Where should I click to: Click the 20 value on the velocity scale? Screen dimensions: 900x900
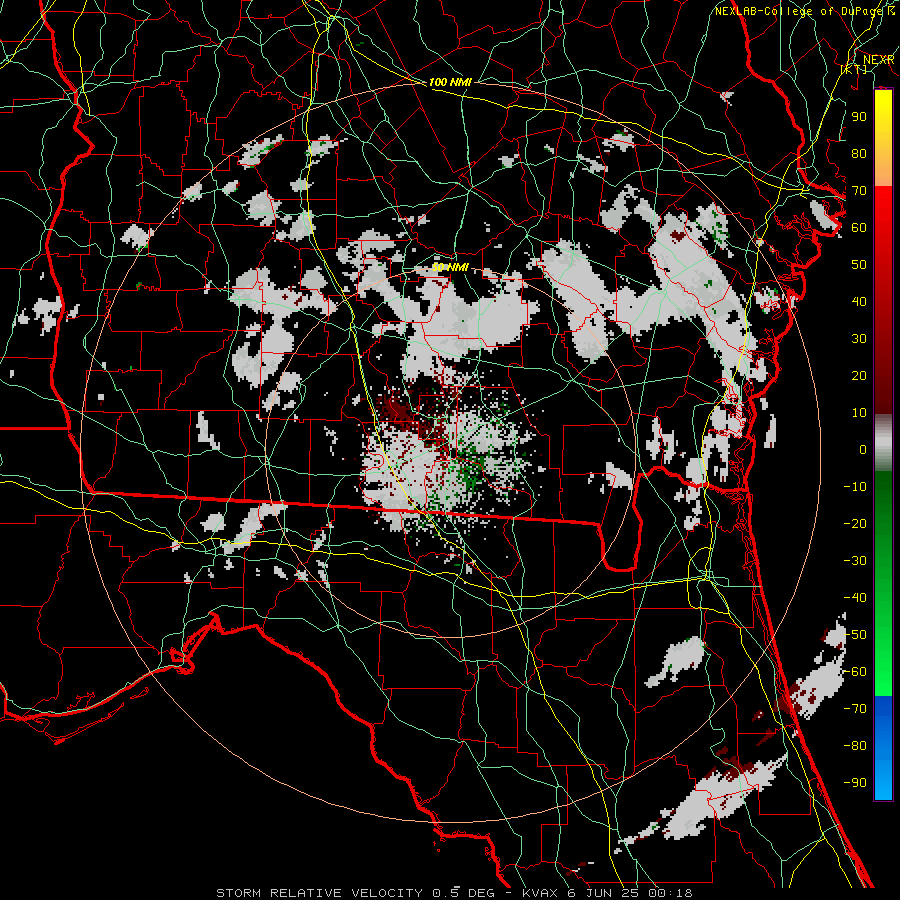click(x=859, y=375)
